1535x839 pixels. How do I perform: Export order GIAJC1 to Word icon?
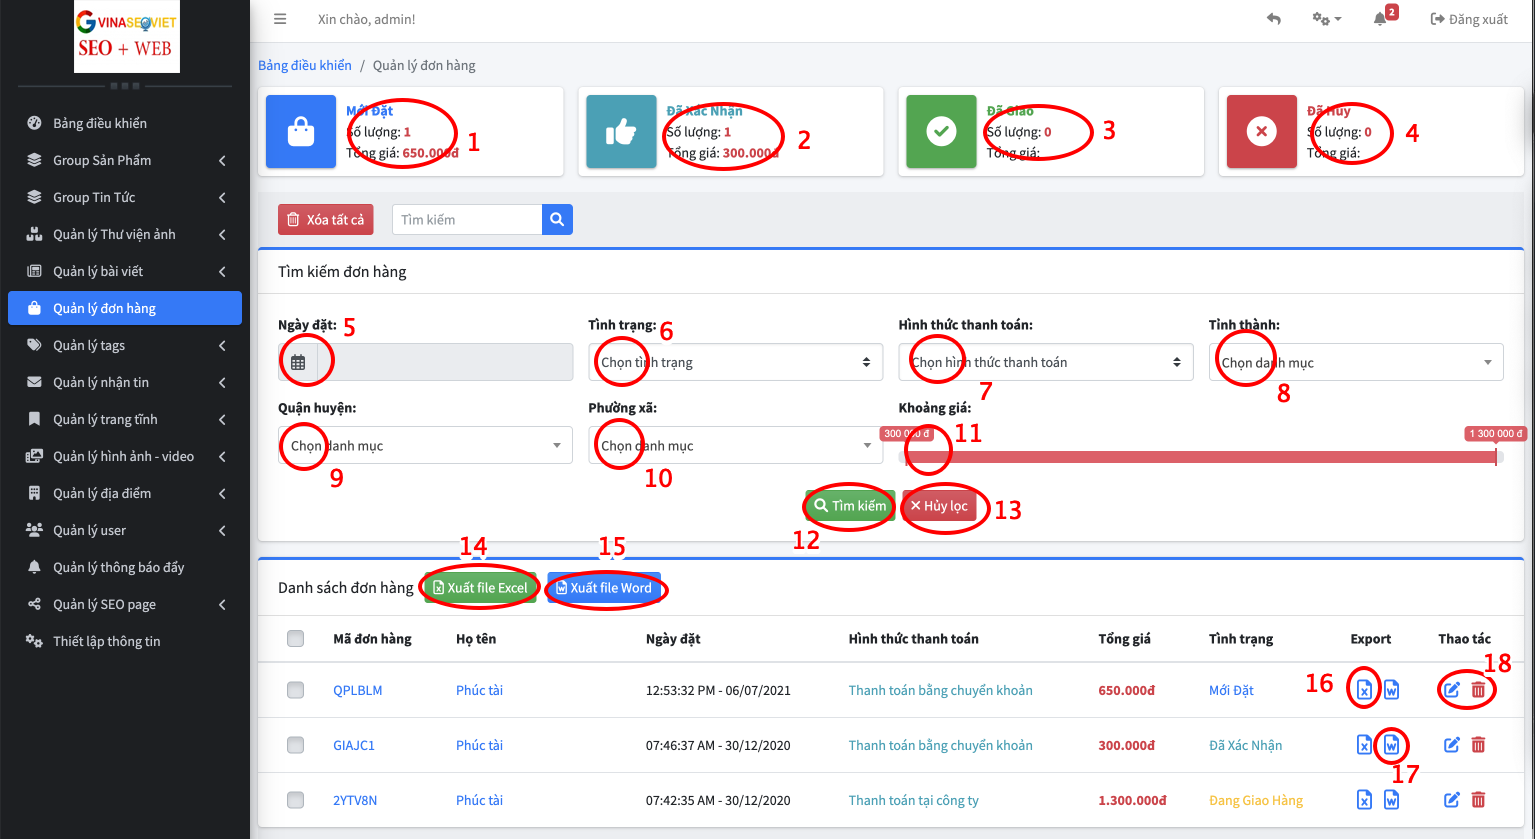click(1391, 745)
